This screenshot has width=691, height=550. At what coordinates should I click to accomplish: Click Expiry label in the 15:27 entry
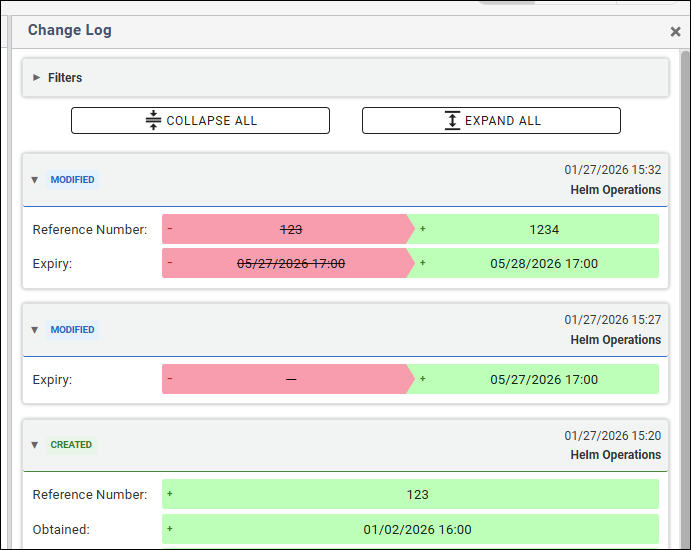click(x=52, y=379)
